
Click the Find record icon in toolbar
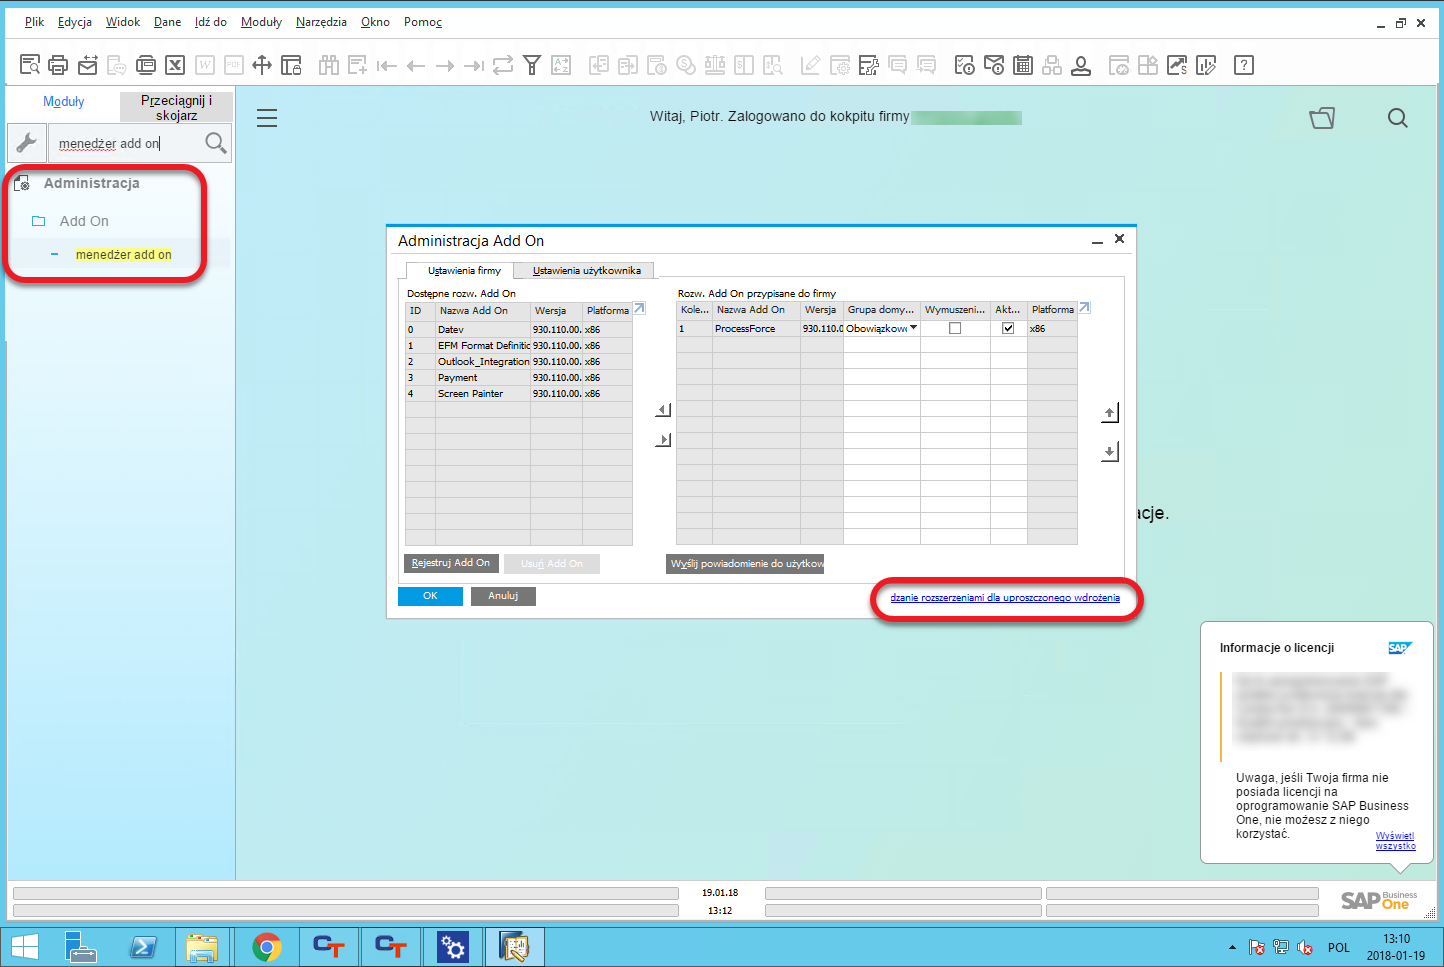point(28,65)
